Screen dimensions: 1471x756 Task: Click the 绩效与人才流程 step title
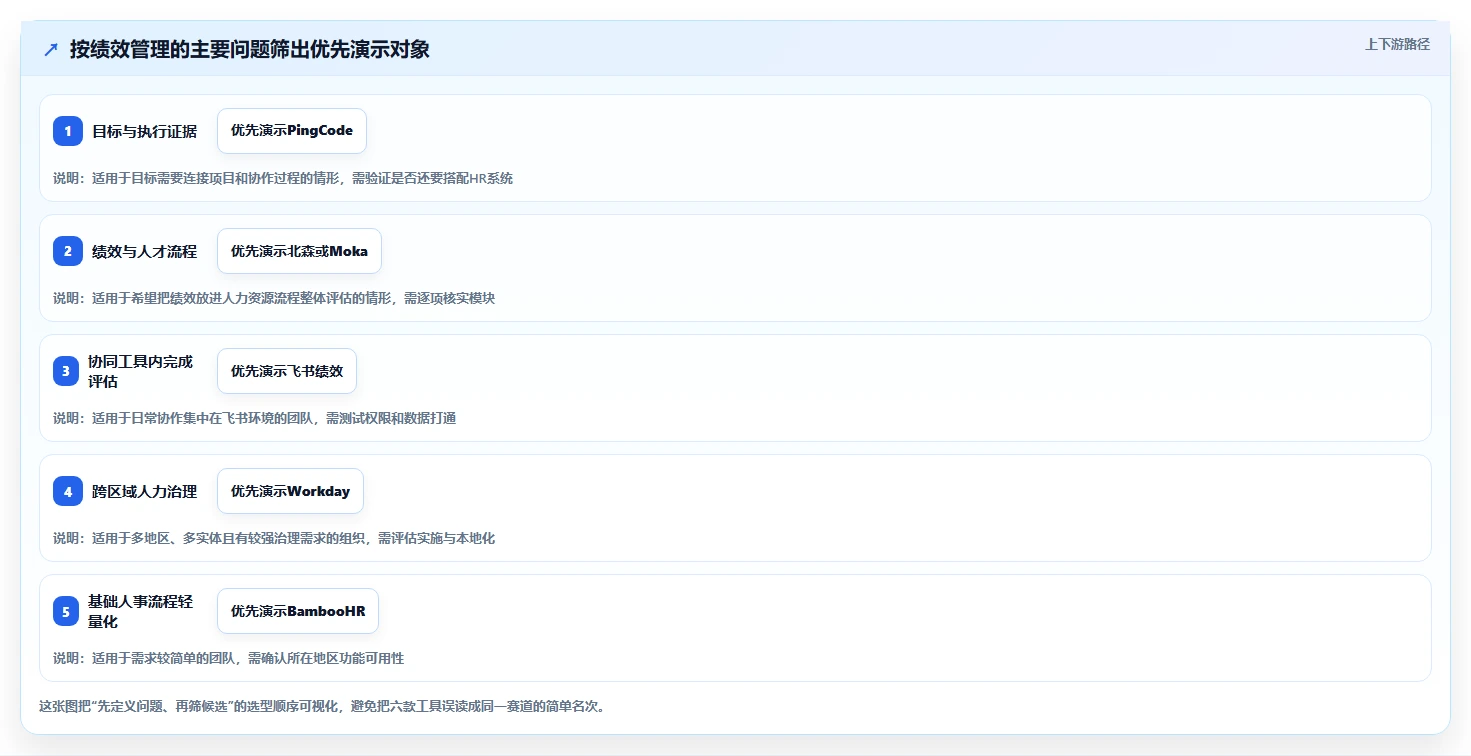tap(144, 251)
